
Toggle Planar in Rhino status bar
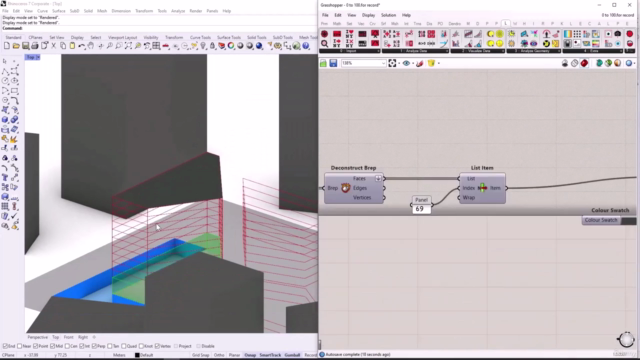[234, 355]
